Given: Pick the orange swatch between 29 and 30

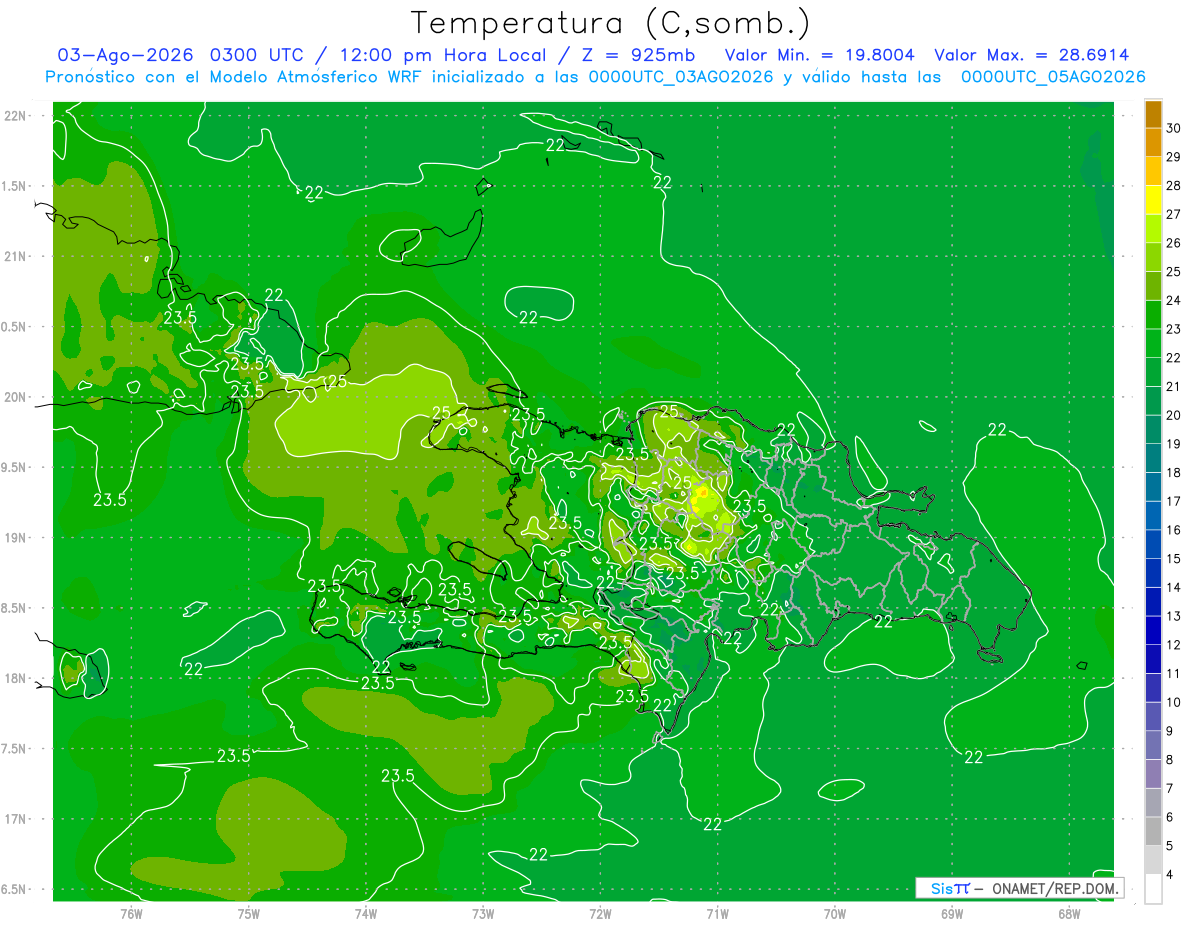Looking at the screenshot, I should pyautogui.click(x=1153, y=142).
